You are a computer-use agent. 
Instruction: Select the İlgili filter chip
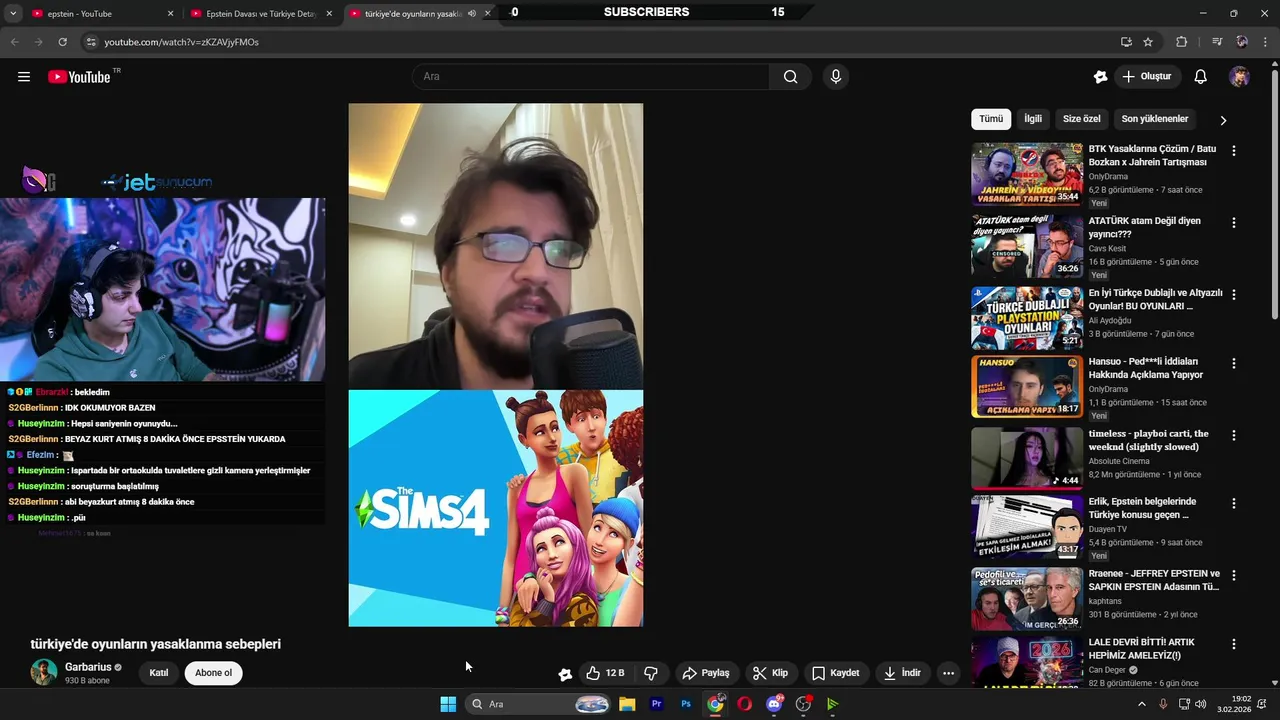coord(1033,119)
